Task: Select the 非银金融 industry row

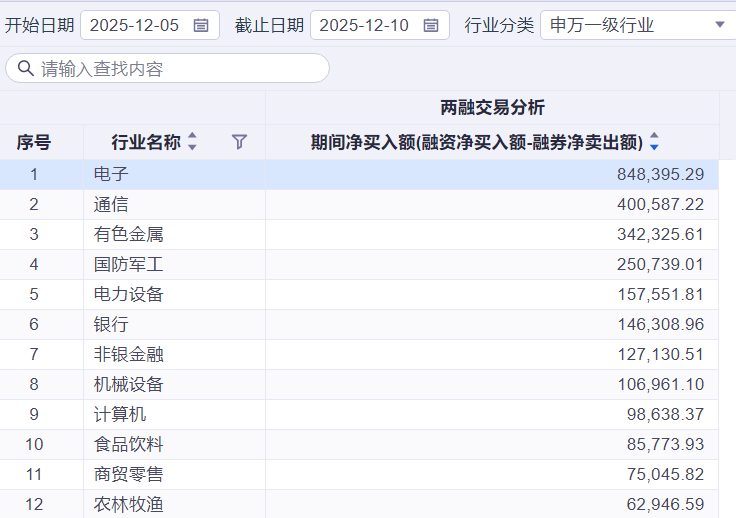Action: click(359, 355)
